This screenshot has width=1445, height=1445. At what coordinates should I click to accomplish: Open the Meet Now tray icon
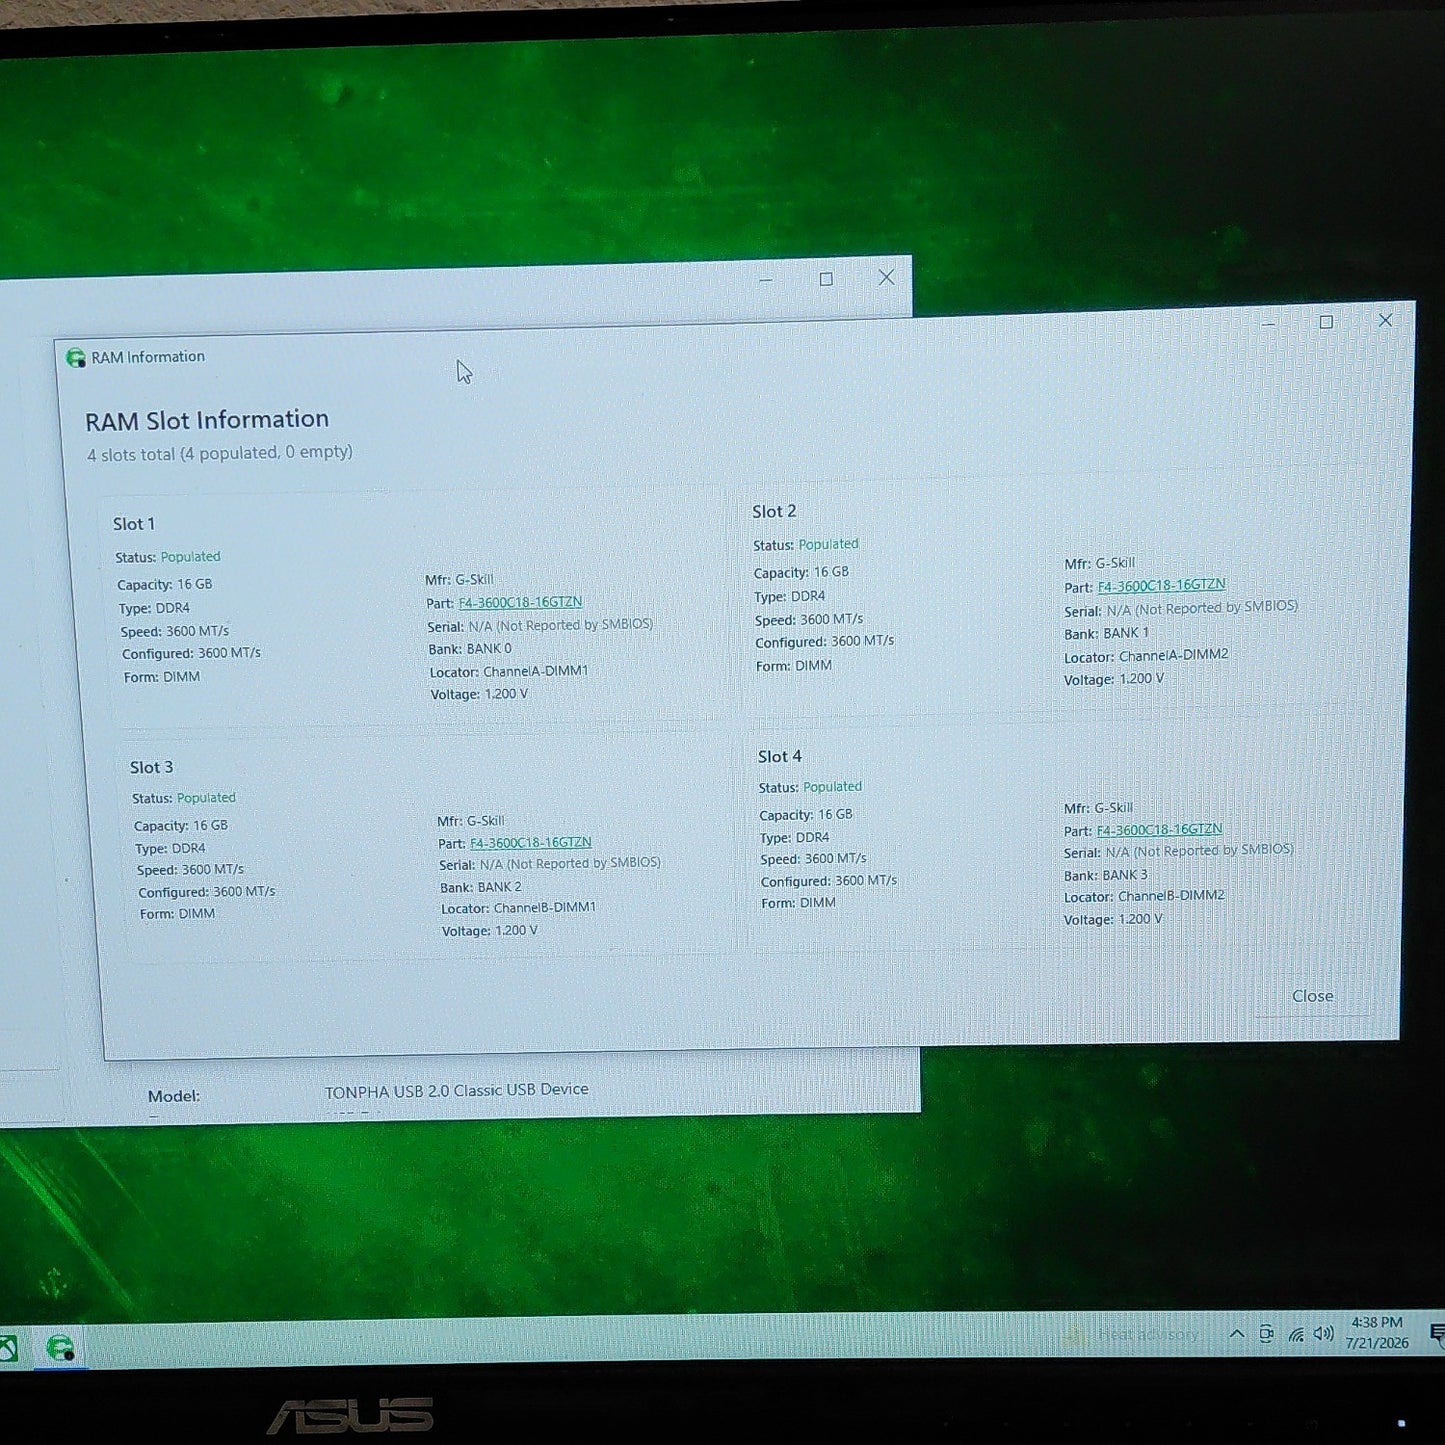point(1266,1334)
